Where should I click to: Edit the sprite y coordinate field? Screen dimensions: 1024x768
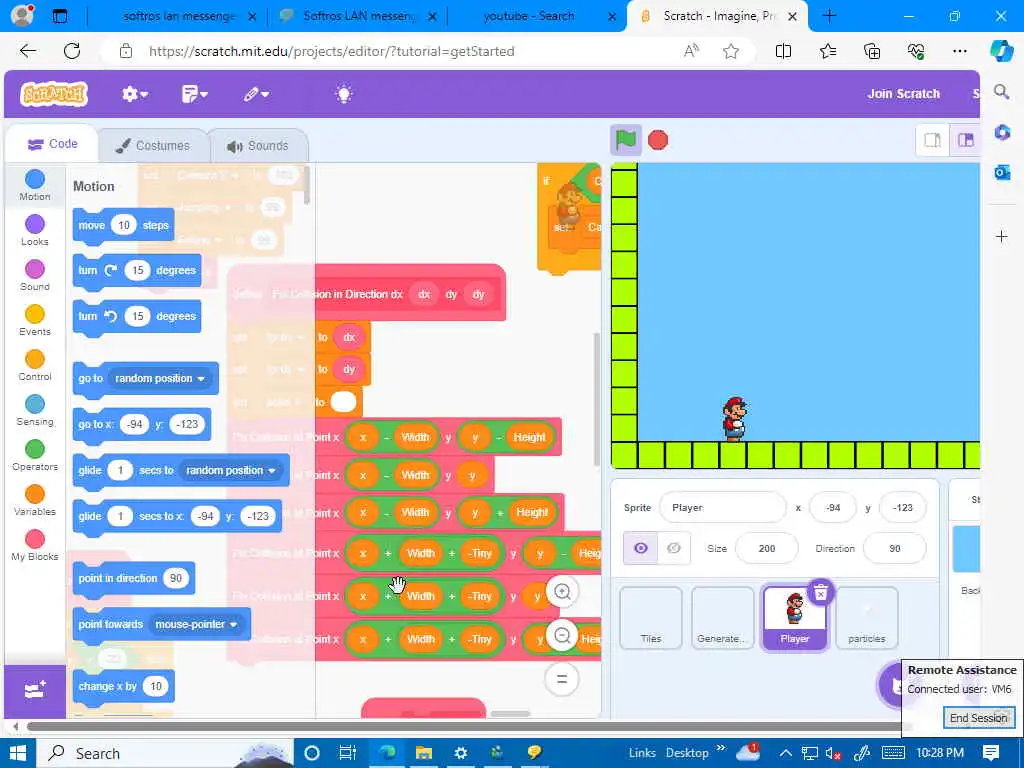[903, 507]
